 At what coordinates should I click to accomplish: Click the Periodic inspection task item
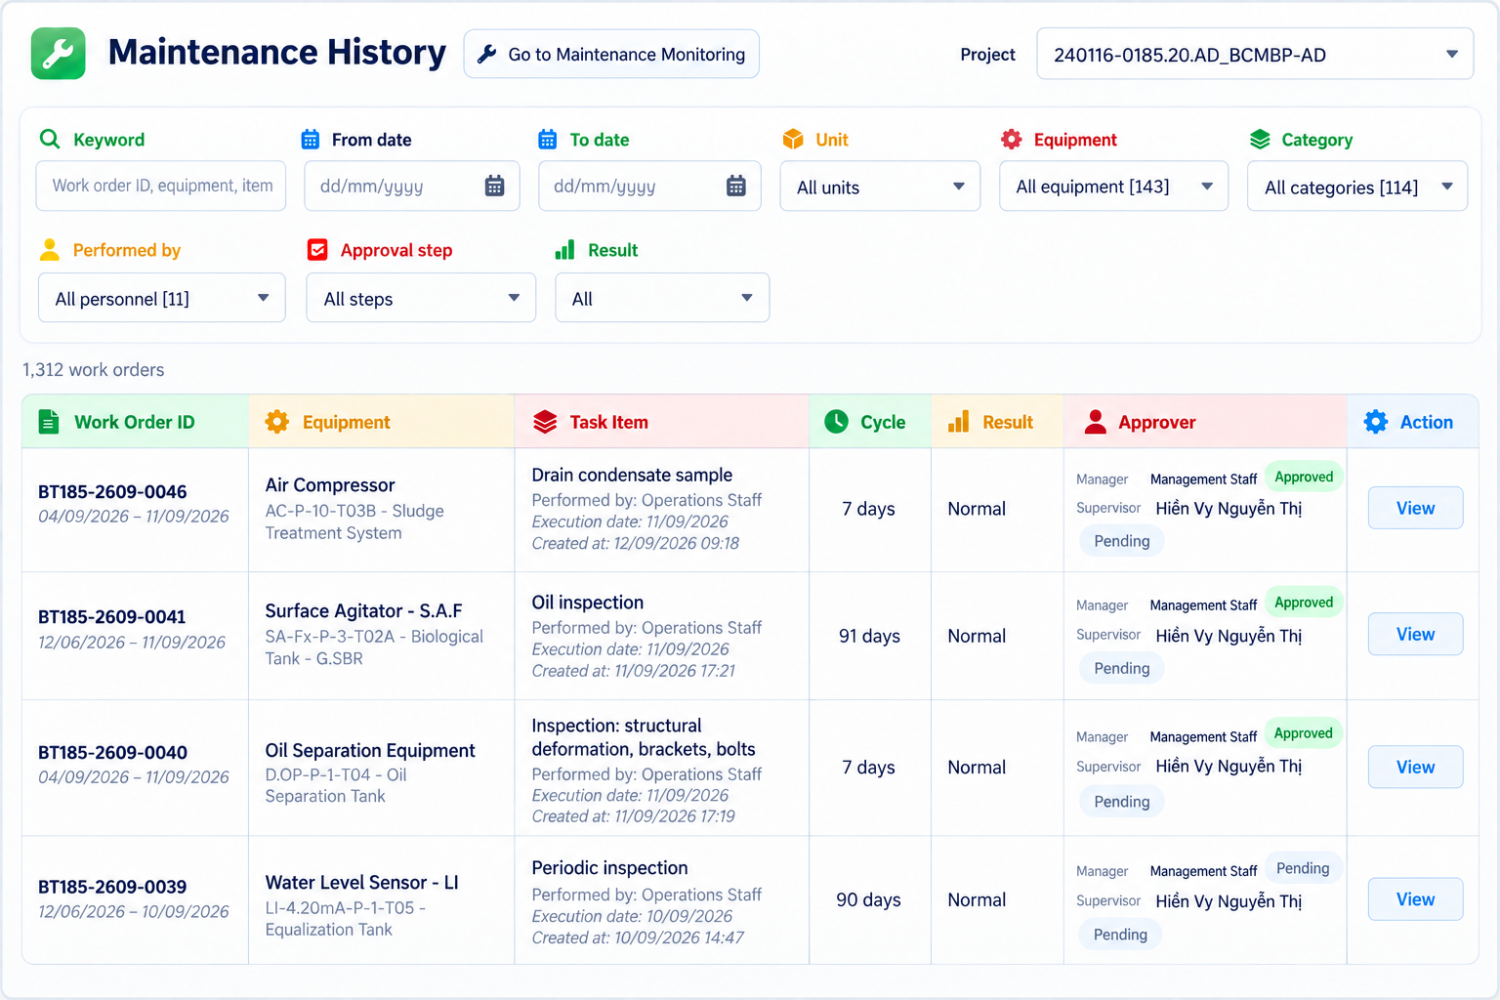coord(610,868)
